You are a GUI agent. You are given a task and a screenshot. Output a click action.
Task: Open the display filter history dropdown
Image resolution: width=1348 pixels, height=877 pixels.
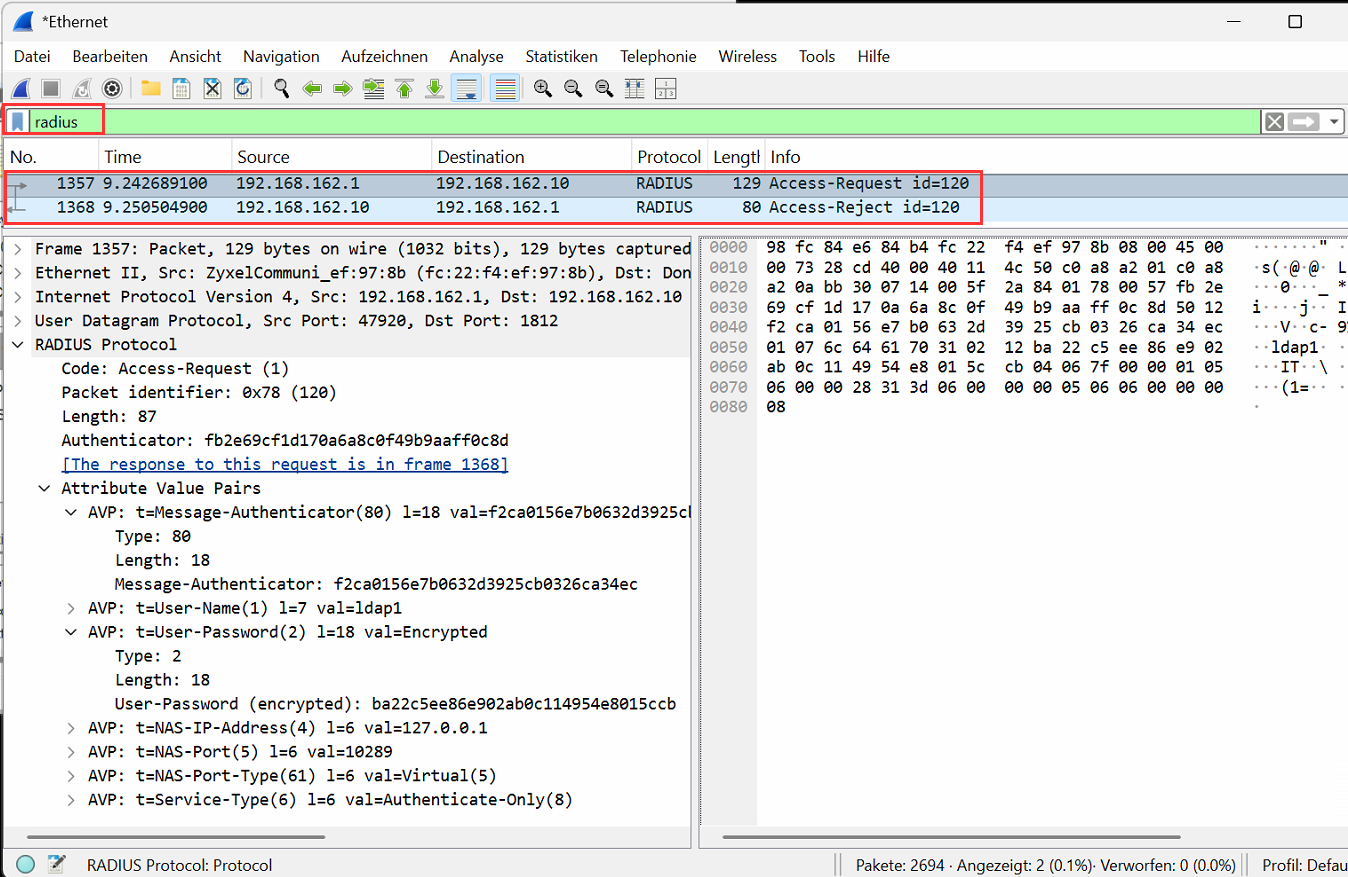coord(1334,122)
